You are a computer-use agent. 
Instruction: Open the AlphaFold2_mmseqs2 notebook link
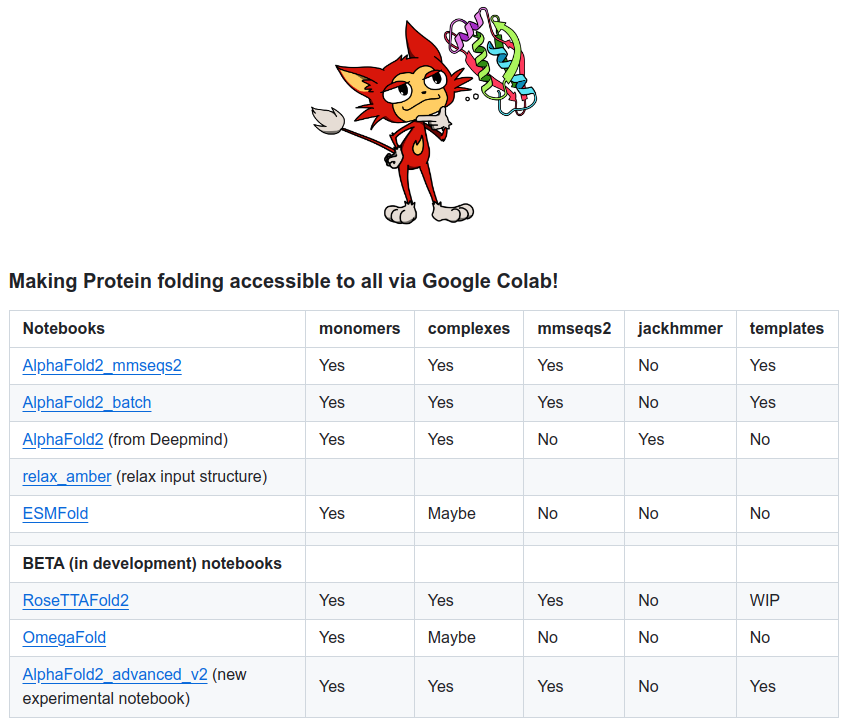[x=102, y=366]
